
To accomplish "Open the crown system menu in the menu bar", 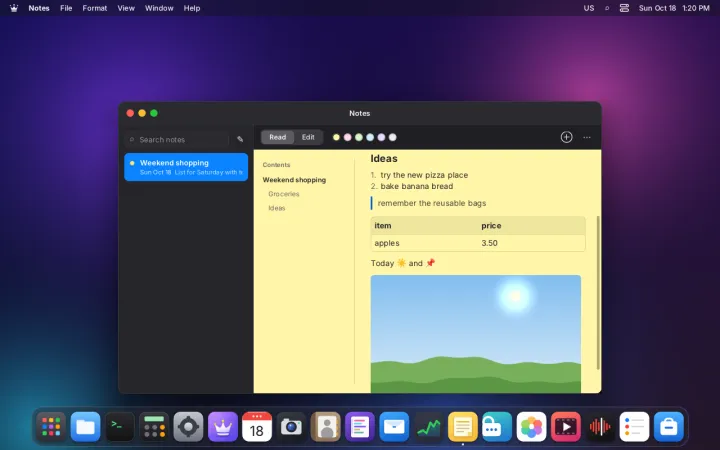I will (14, 8).
